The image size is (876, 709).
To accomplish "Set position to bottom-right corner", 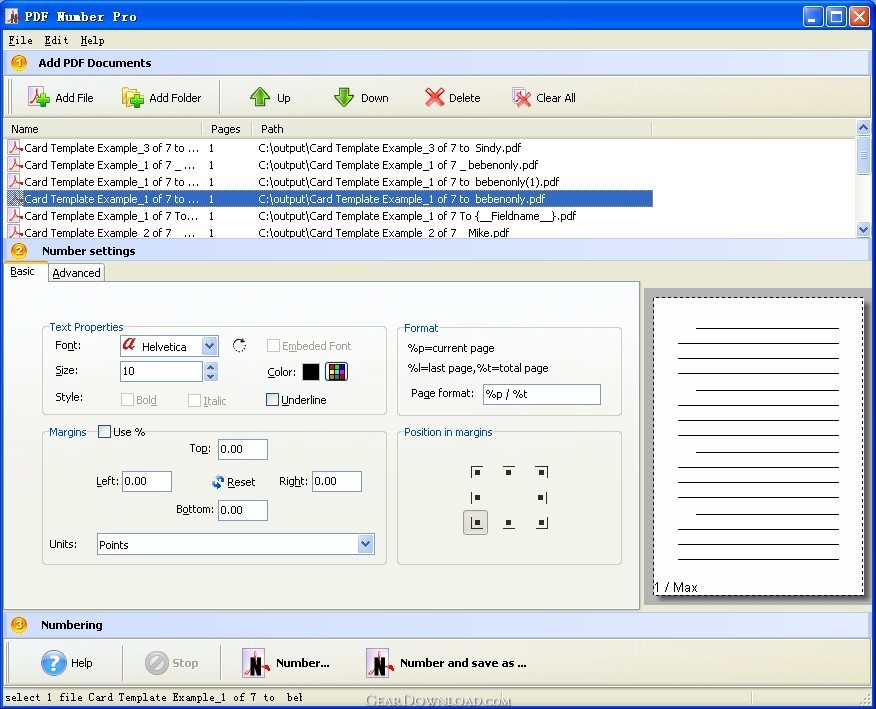I will [x=541, y=523].
